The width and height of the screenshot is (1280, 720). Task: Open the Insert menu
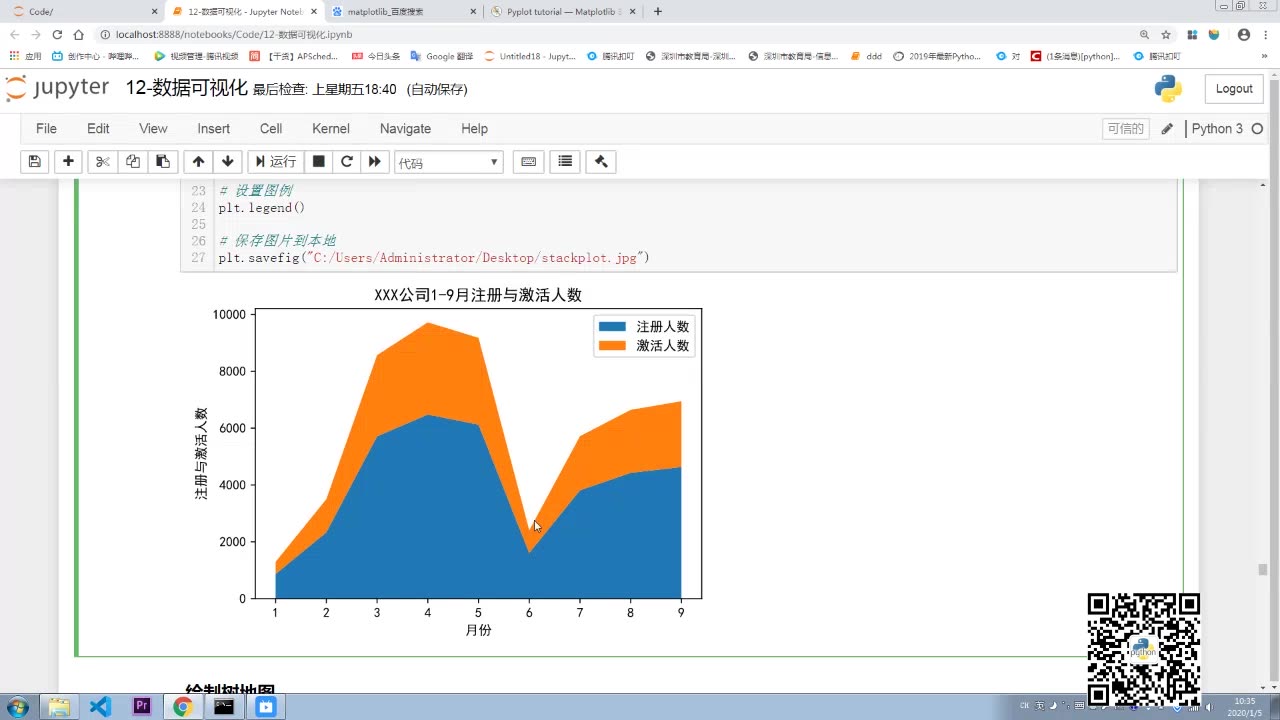pos(214,129)
